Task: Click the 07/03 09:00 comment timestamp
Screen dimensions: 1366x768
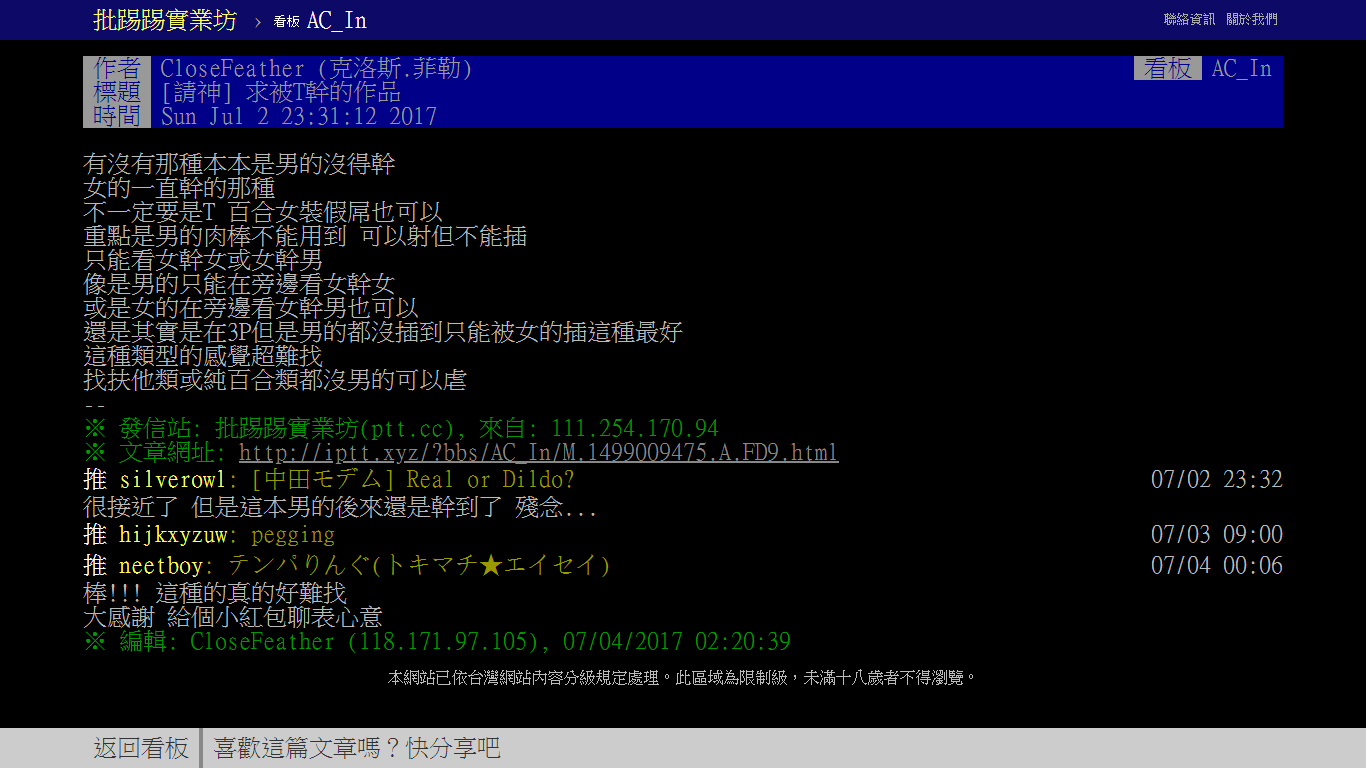Action: coord(1216,535)
